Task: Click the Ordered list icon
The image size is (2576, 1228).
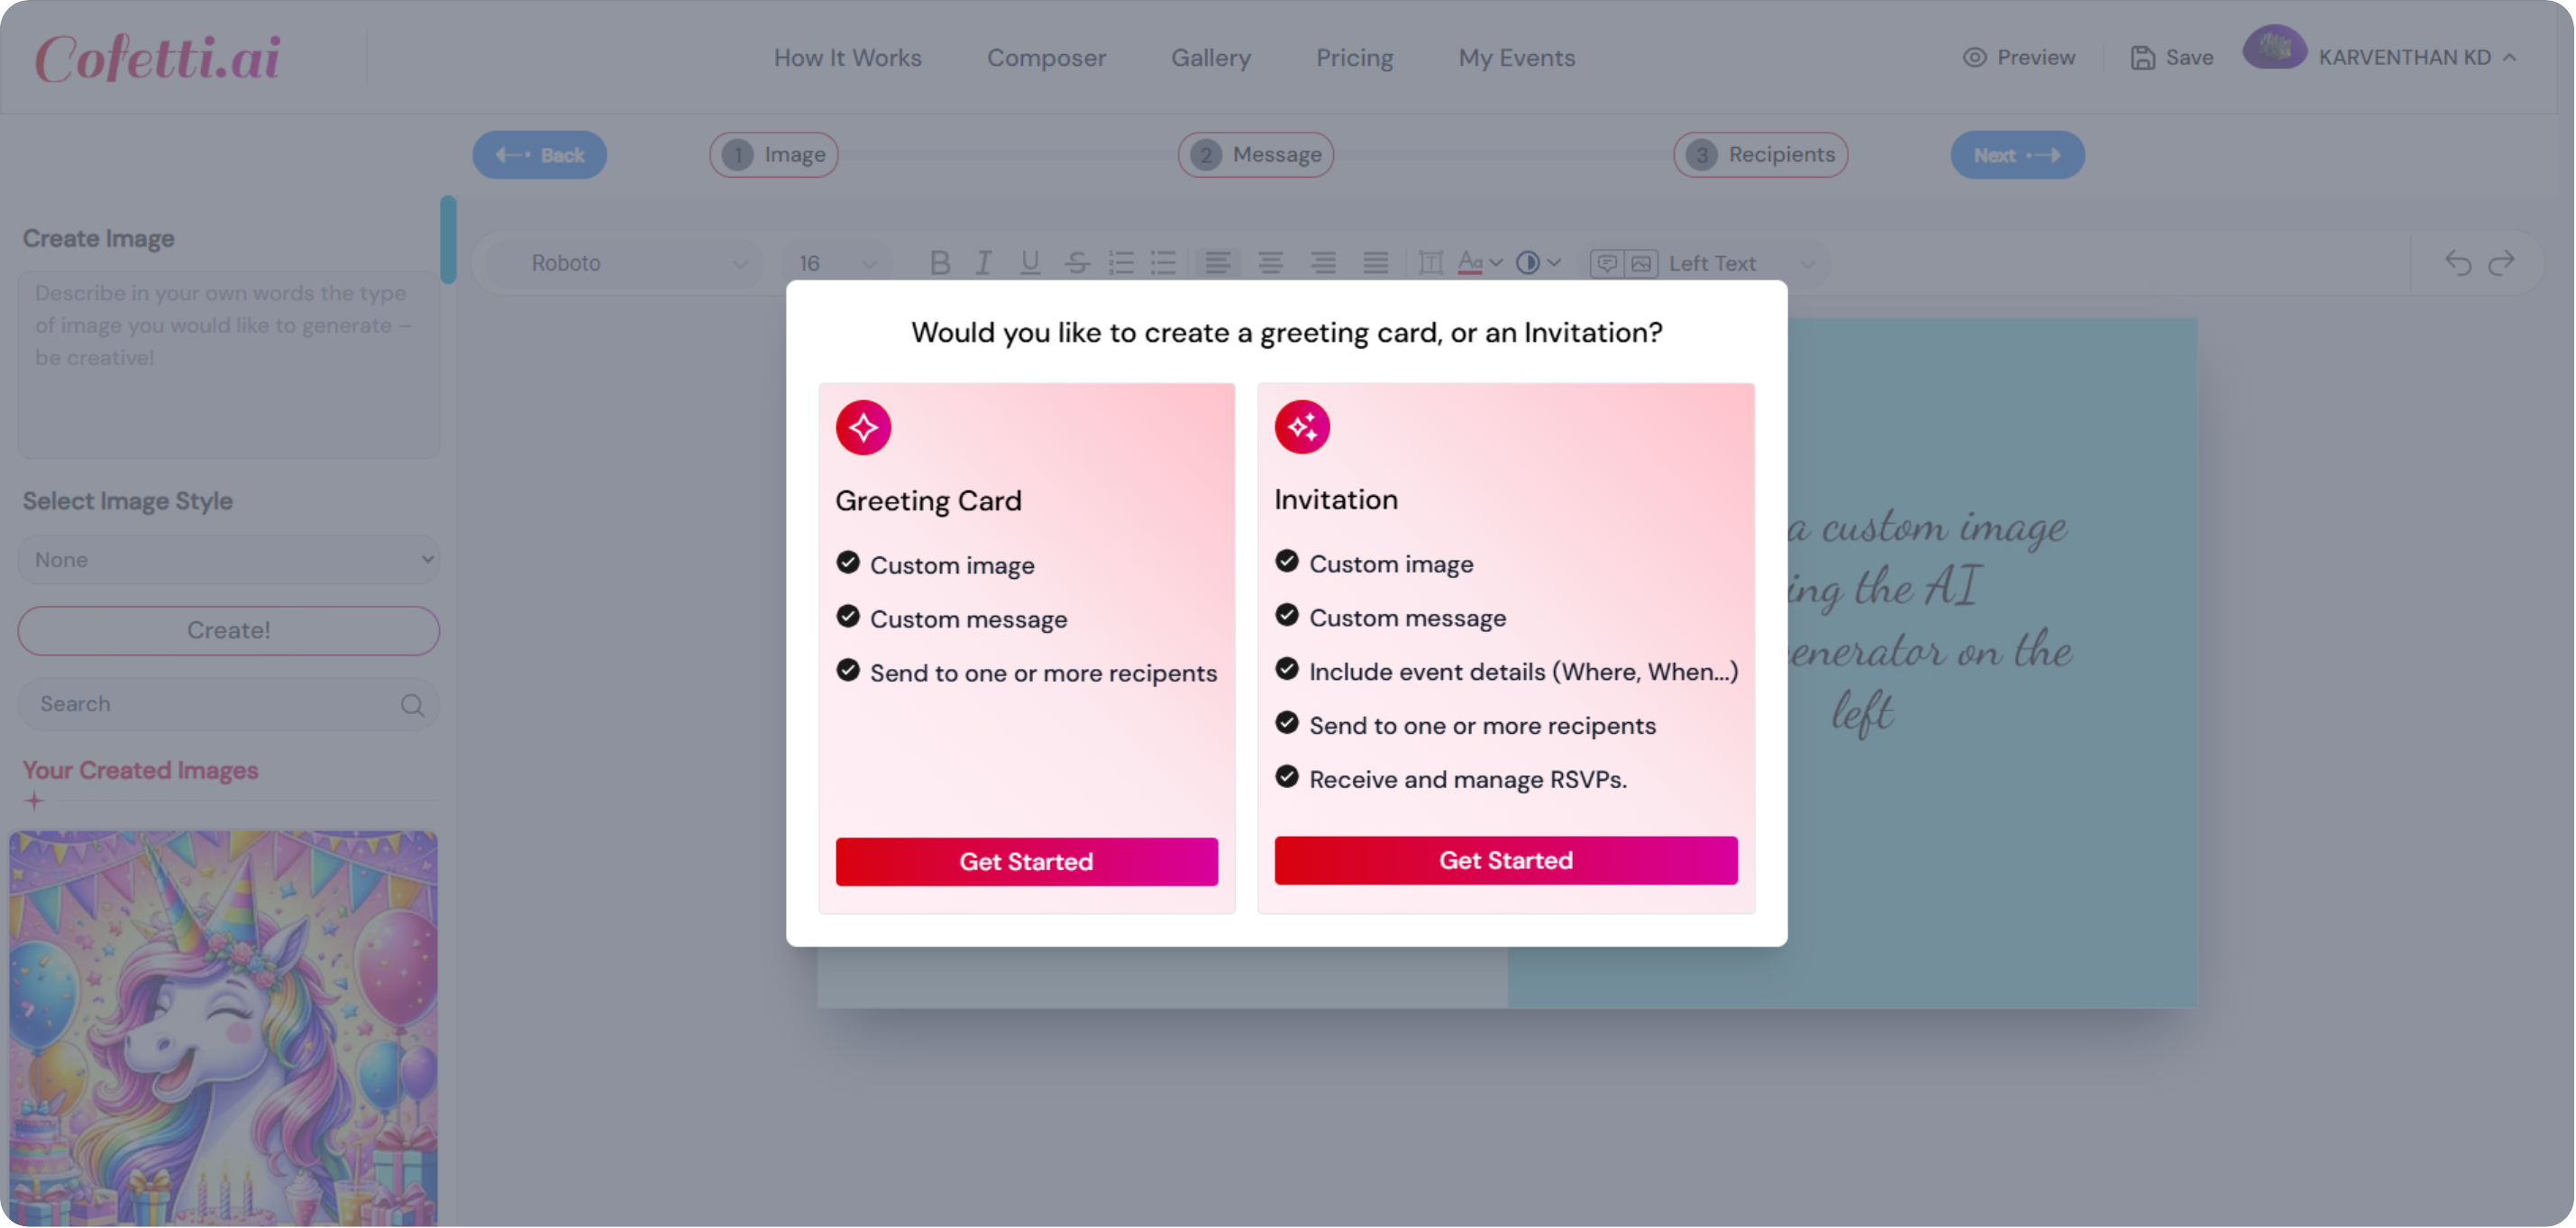Action: pyautogui.click(x=1119, y=263)
